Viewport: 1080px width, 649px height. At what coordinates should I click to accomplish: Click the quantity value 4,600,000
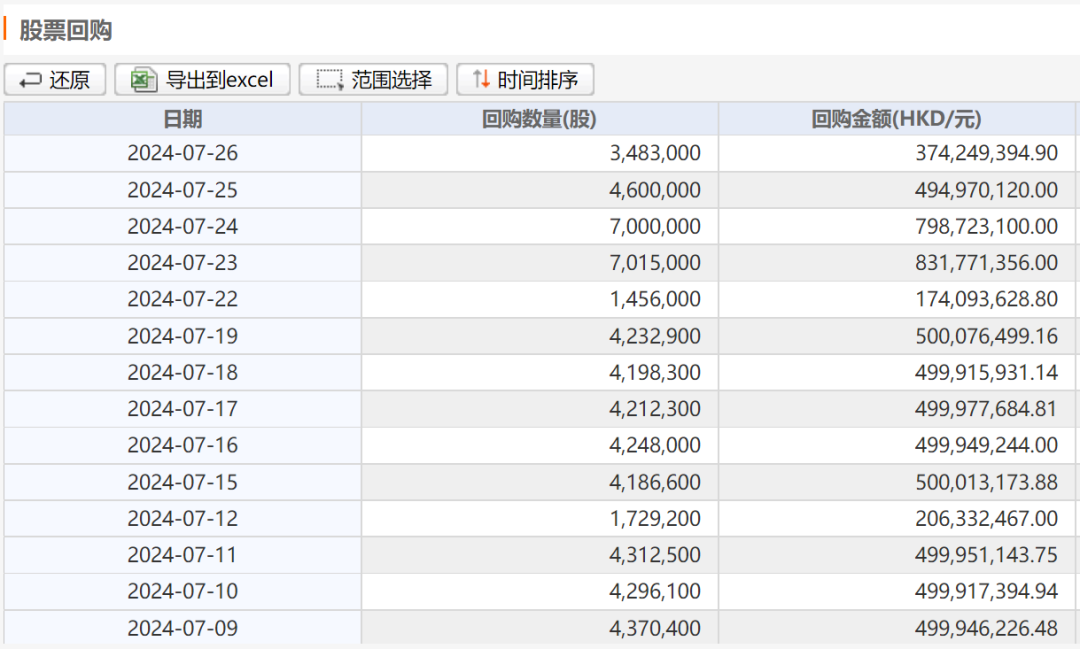point(655,189)
